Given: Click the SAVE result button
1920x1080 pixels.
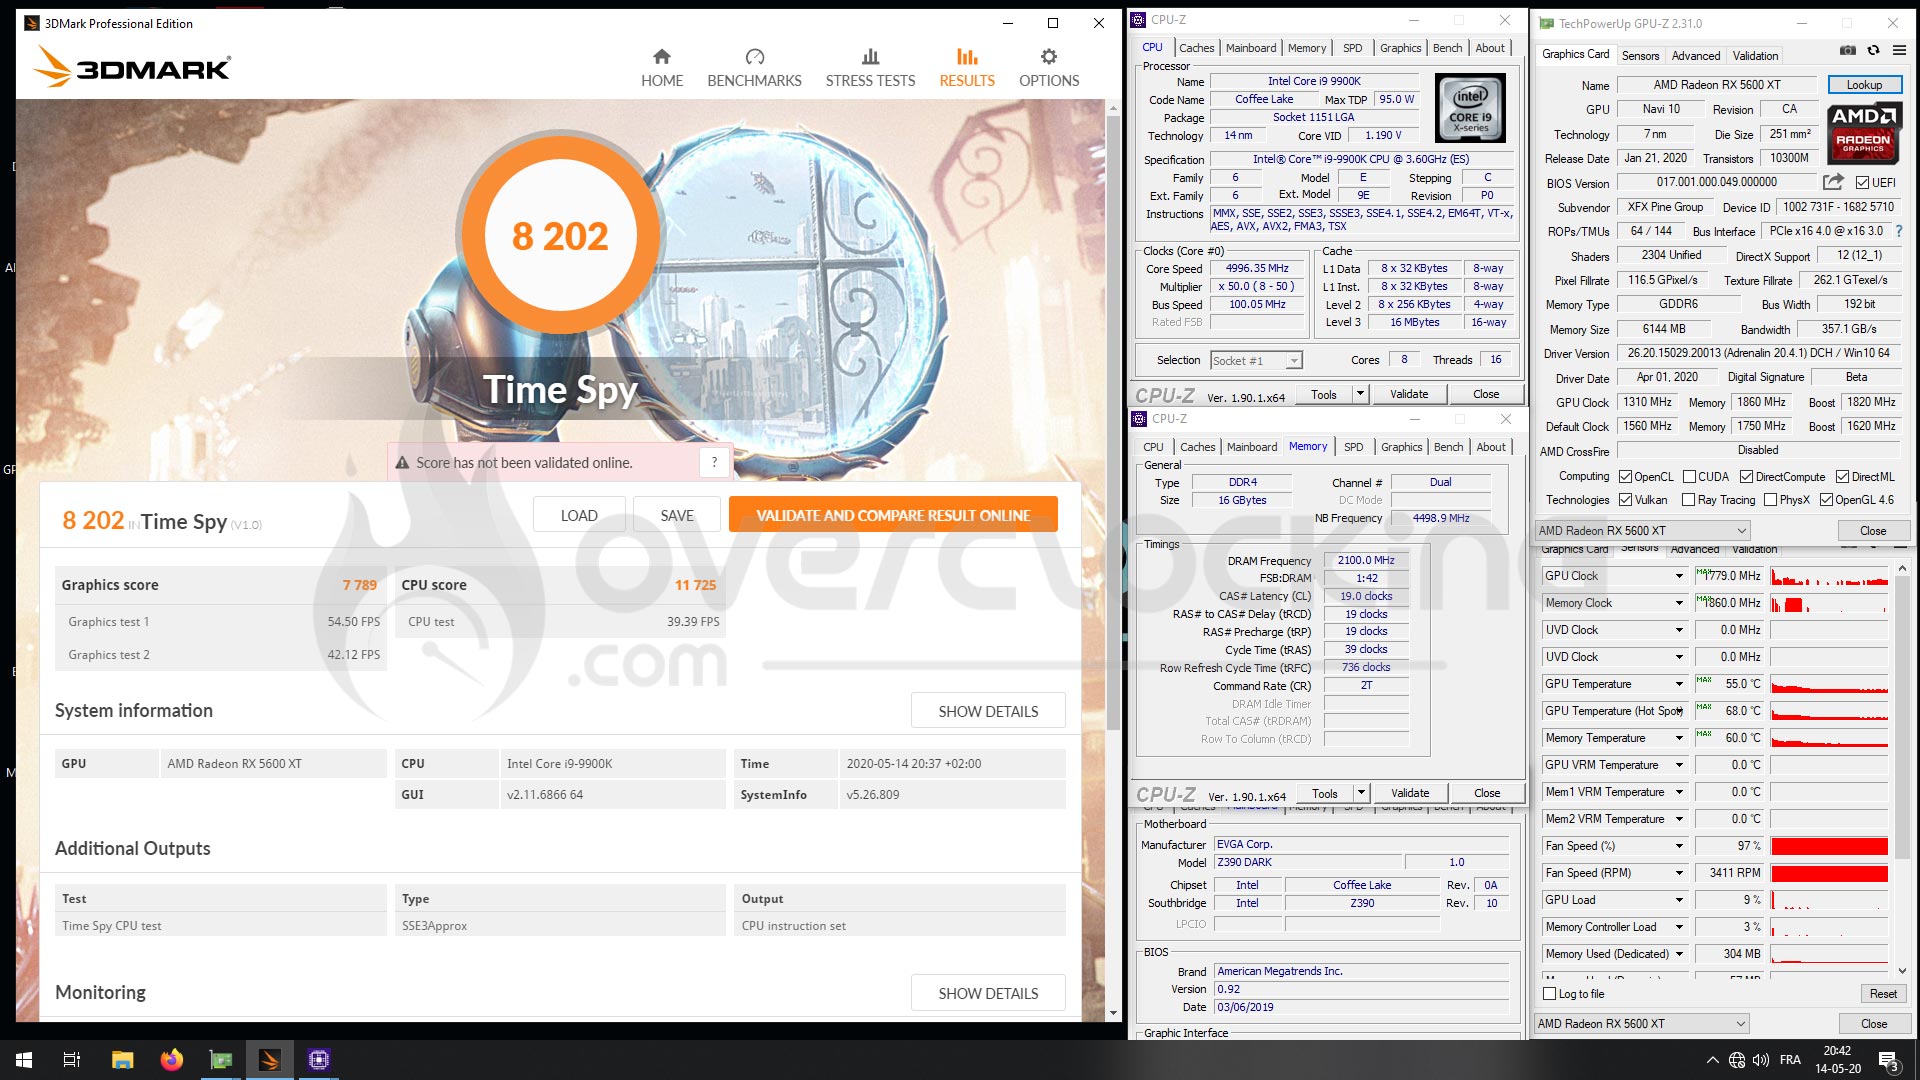Looking at the screenshot, I should pyautogui.click(x=677, y=515).
